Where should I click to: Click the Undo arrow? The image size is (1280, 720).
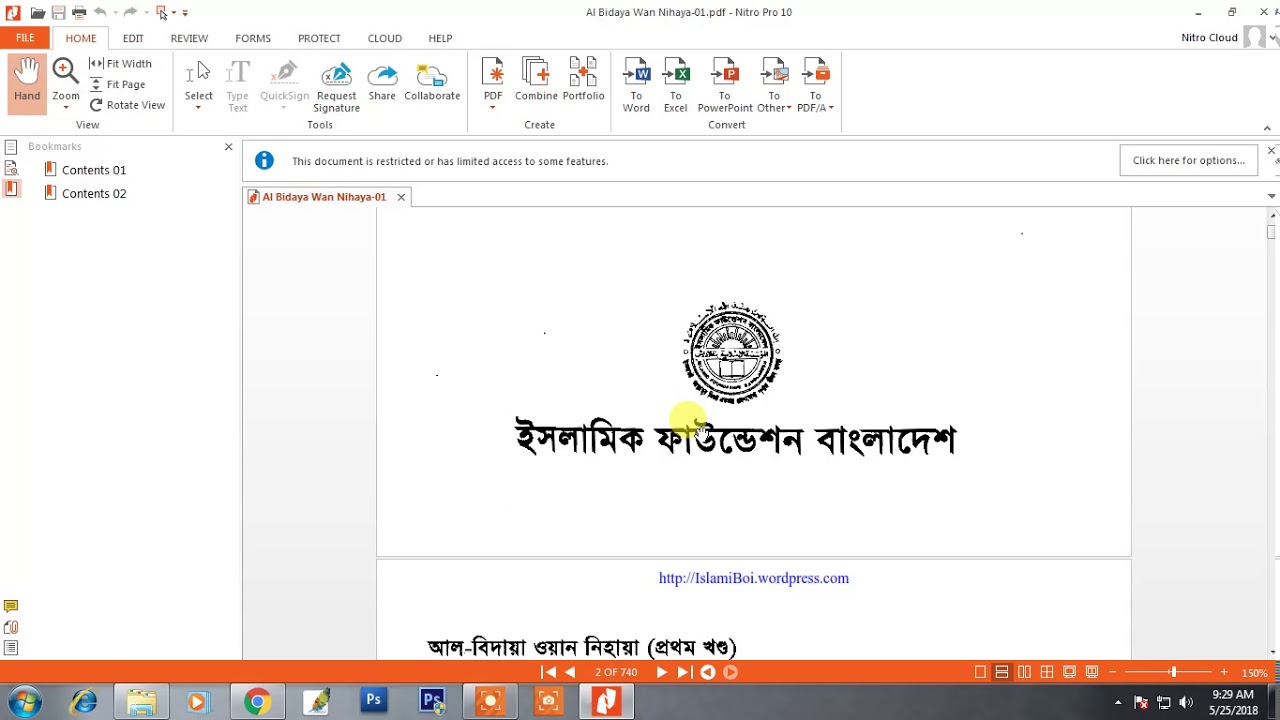pyautogui.click(x=100, y=12)
